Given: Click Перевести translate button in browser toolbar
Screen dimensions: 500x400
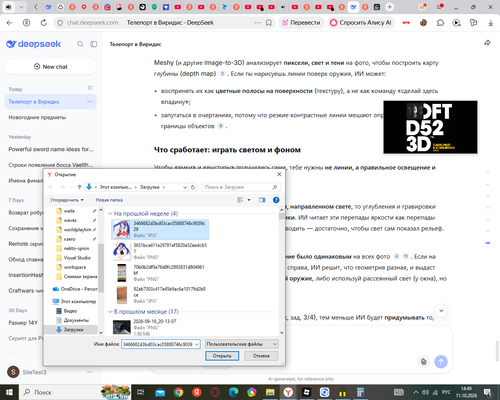Looking at the screenshot, I should (301, 23).
